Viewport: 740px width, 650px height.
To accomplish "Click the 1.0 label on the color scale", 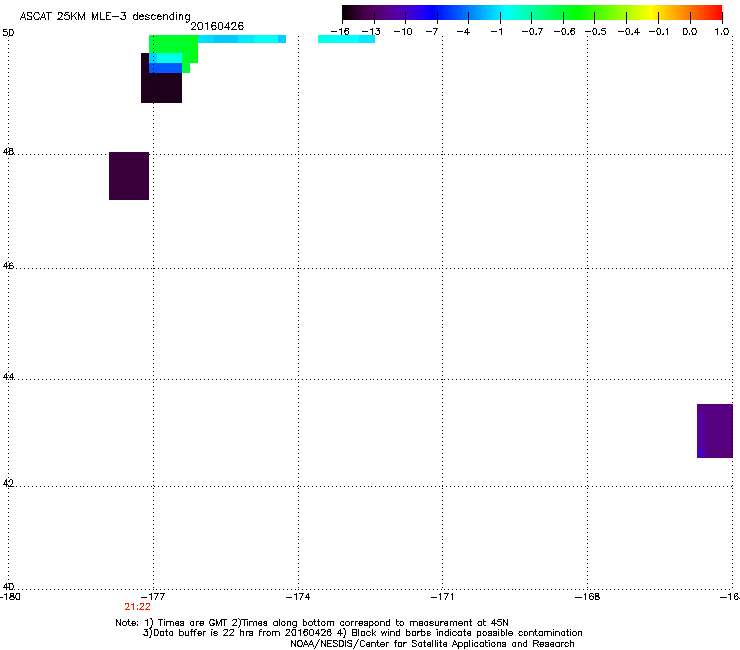I will 722,32.
